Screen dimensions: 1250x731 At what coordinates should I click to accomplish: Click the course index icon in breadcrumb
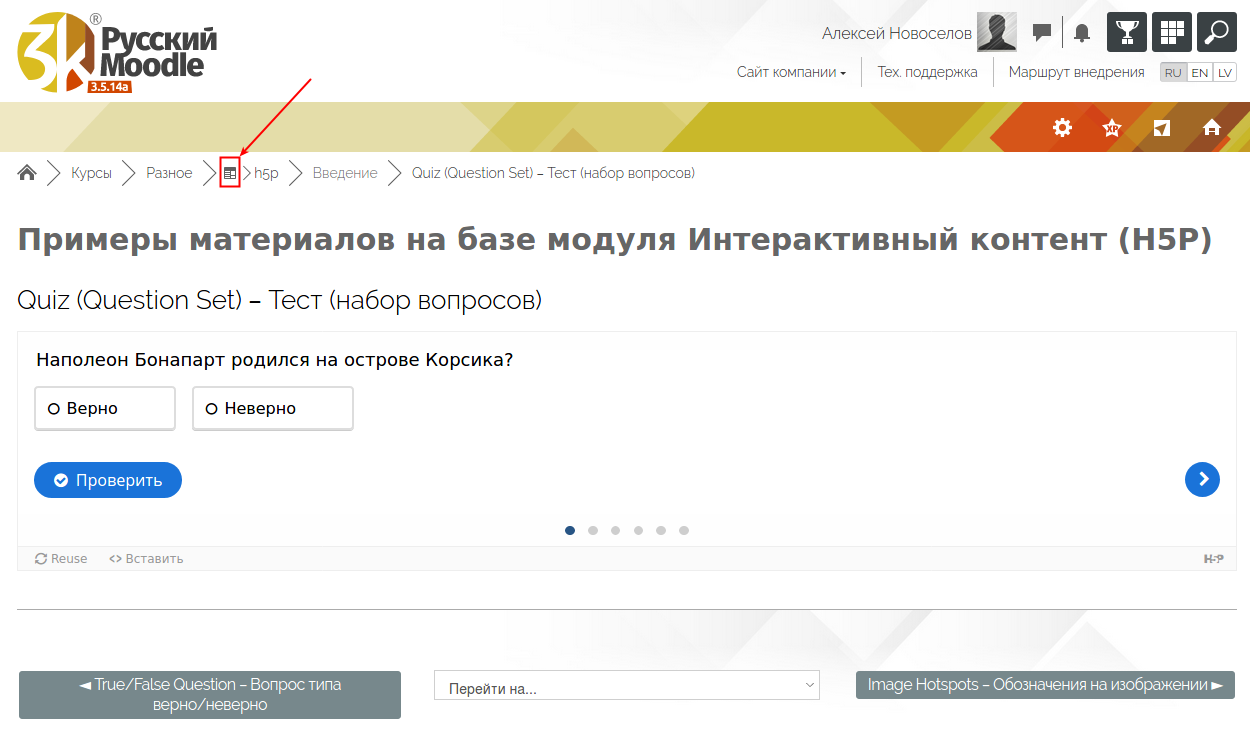[x=230, y=173]
